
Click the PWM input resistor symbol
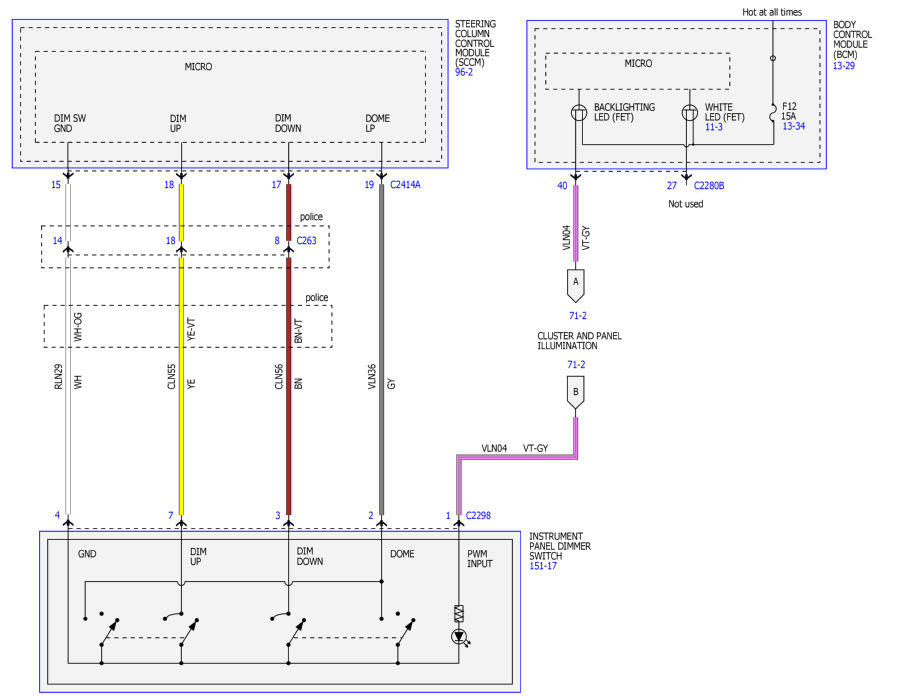459,613
